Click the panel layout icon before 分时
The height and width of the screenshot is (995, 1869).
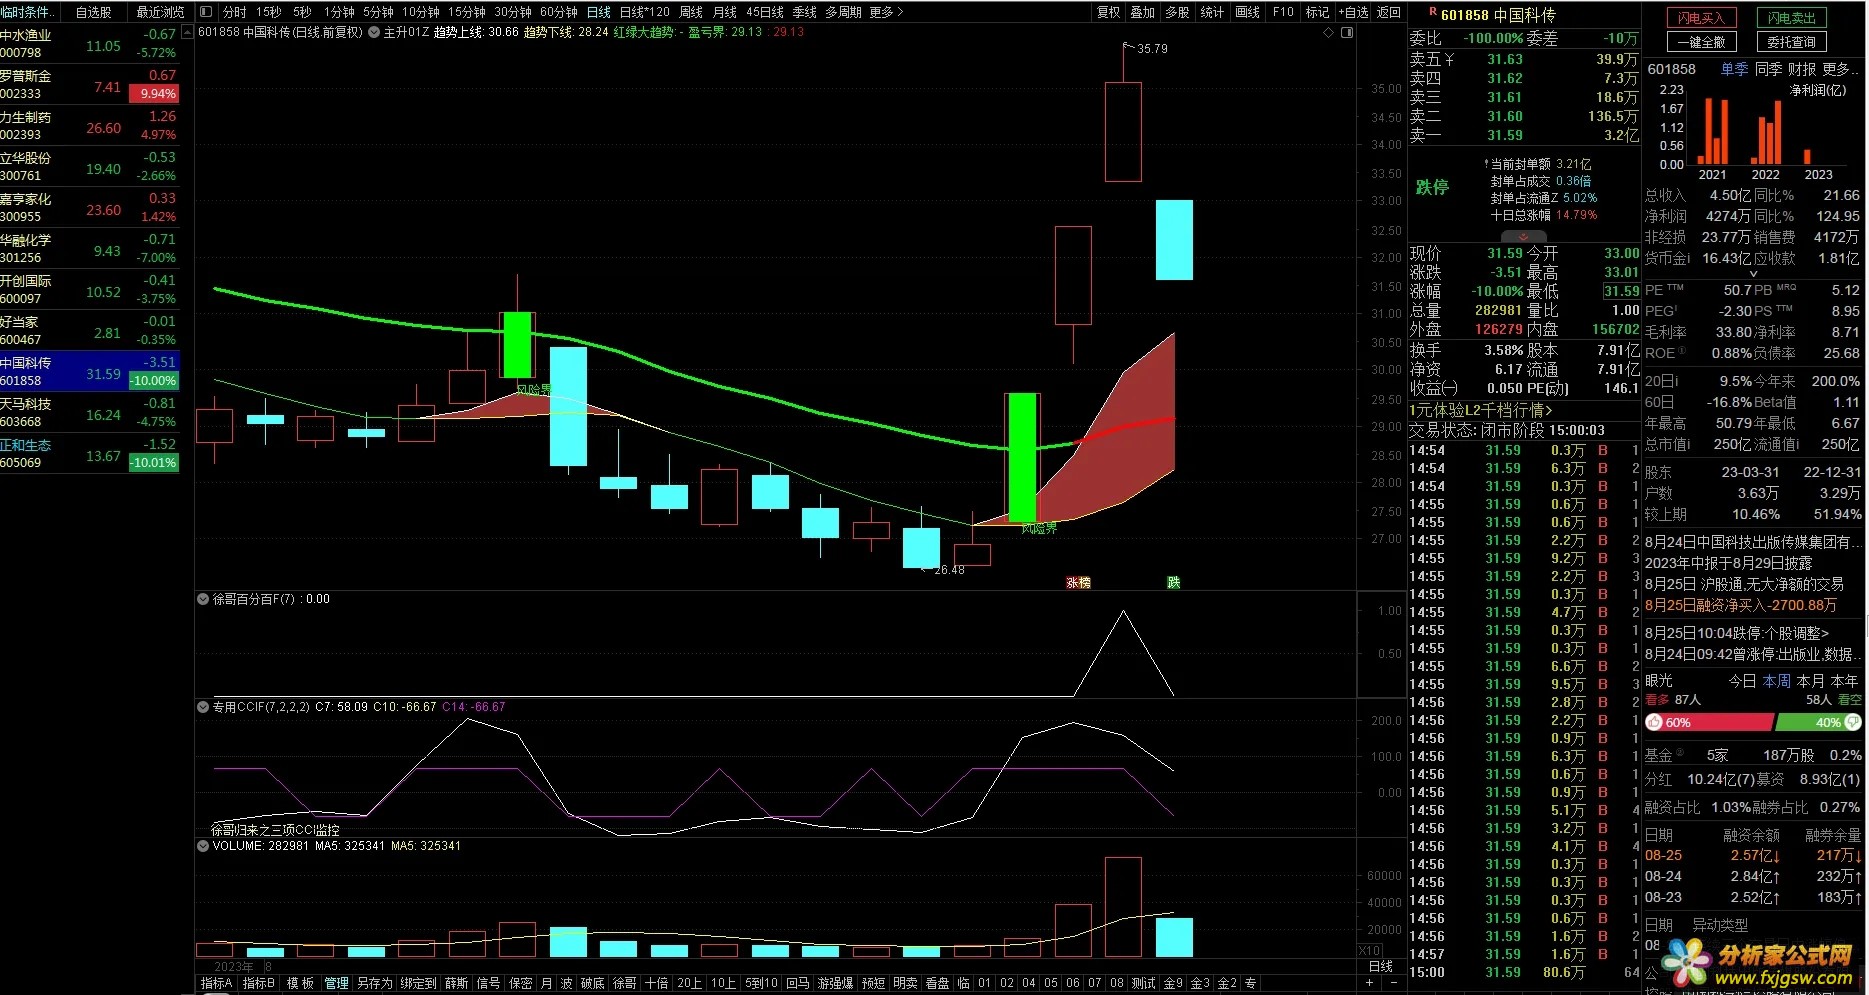click(206, 12)
